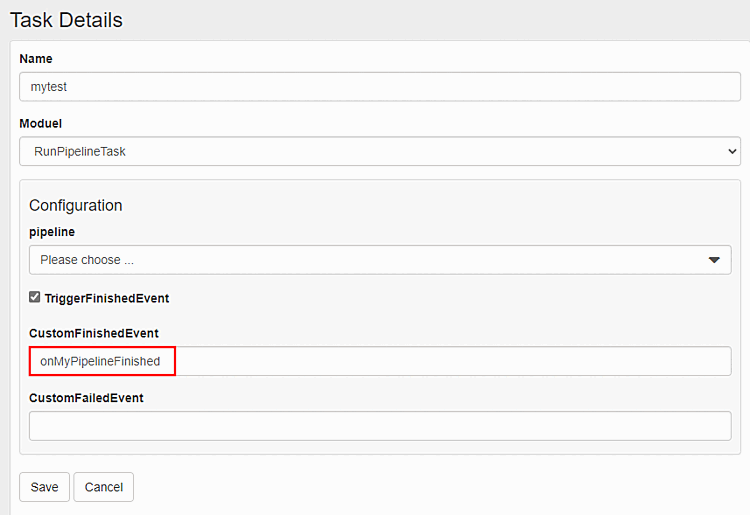Click the 'pipeline' field label

click(52, 232)
